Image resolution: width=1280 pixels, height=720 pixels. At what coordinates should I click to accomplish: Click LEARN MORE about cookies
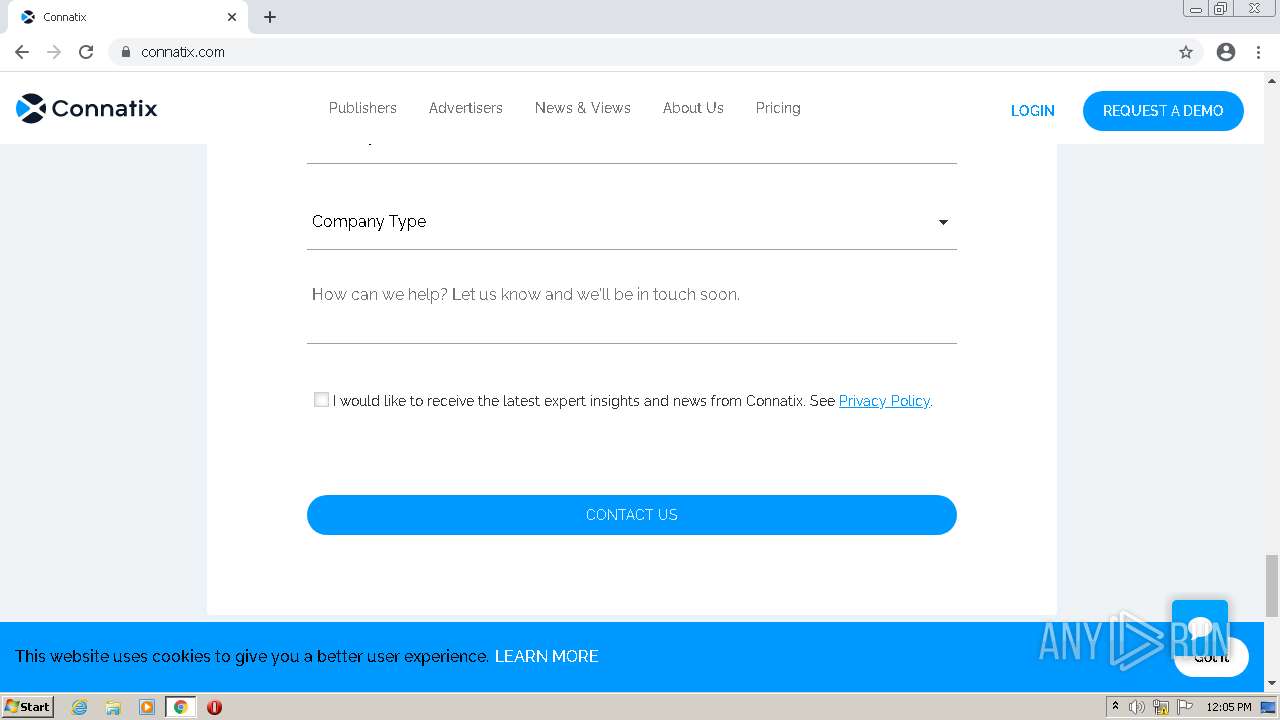pos(547,656)
